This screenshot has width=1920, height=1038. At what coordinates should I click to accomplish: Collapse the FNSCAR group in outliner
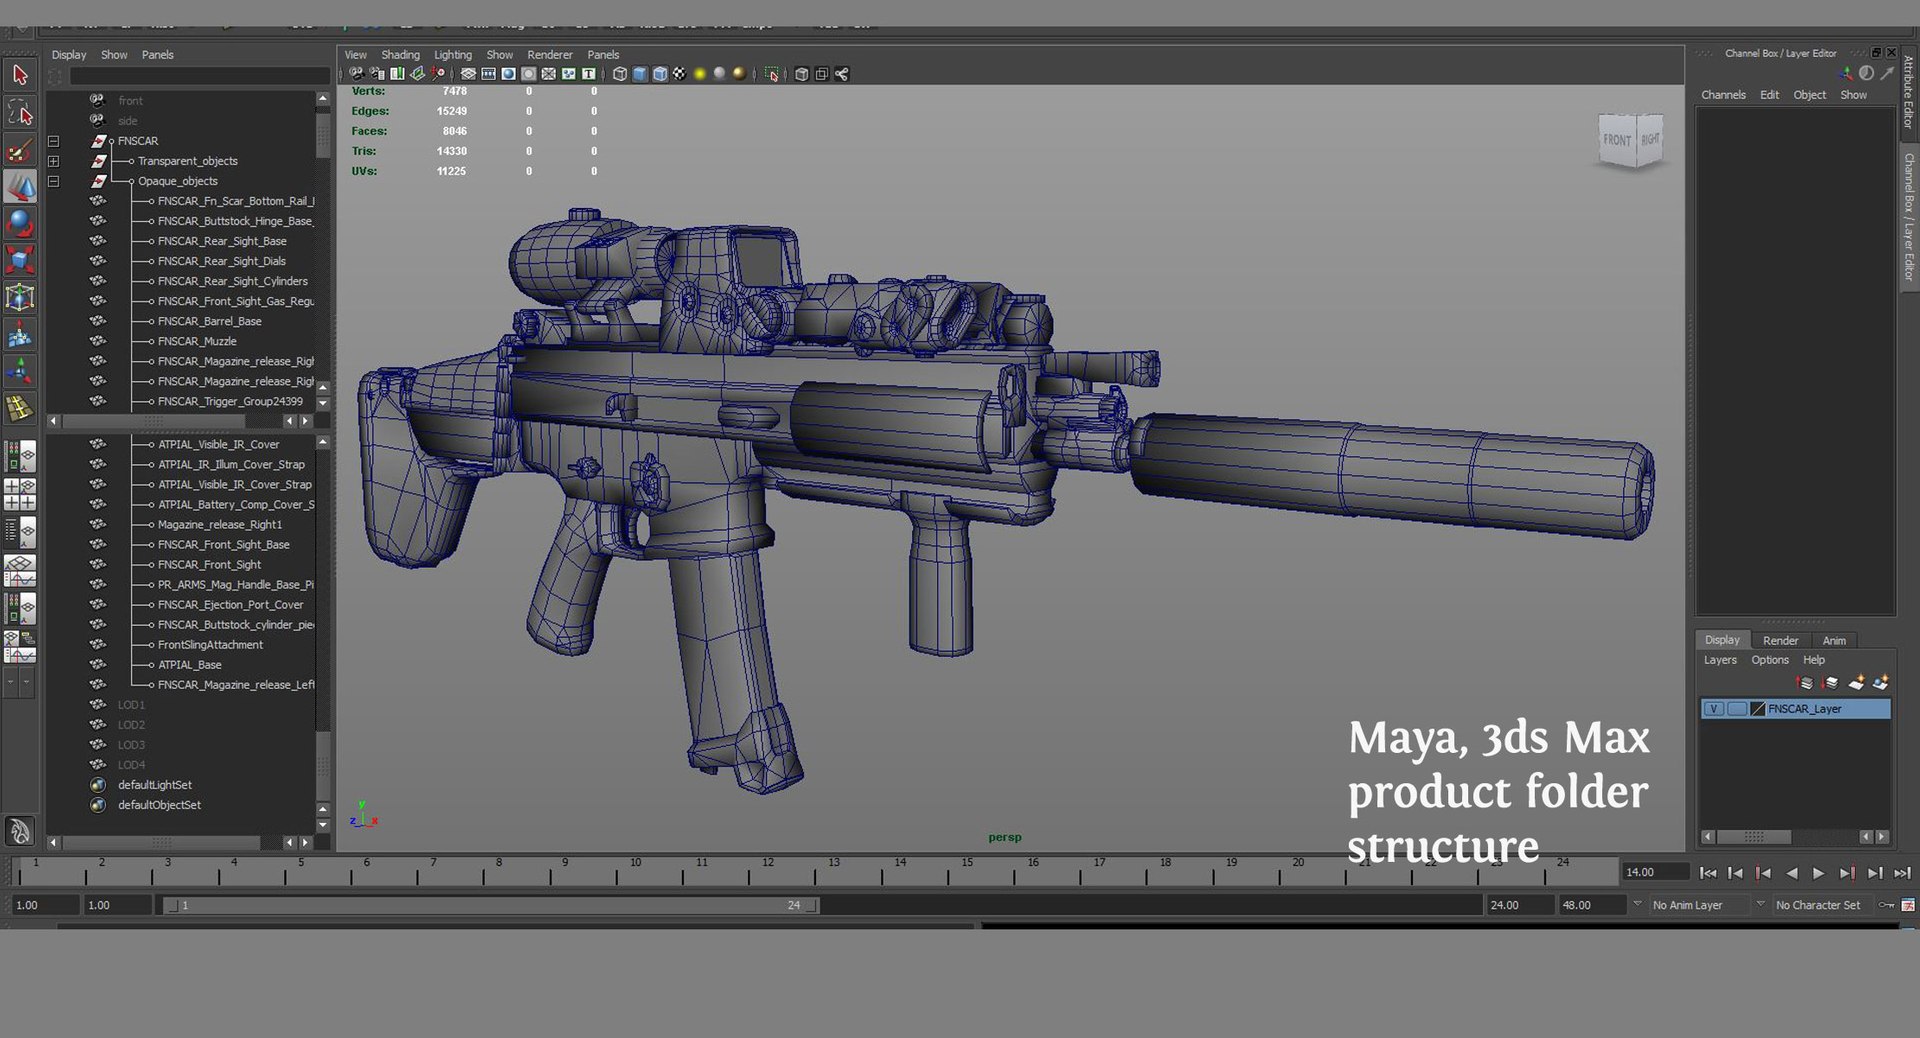pos(54,141)
